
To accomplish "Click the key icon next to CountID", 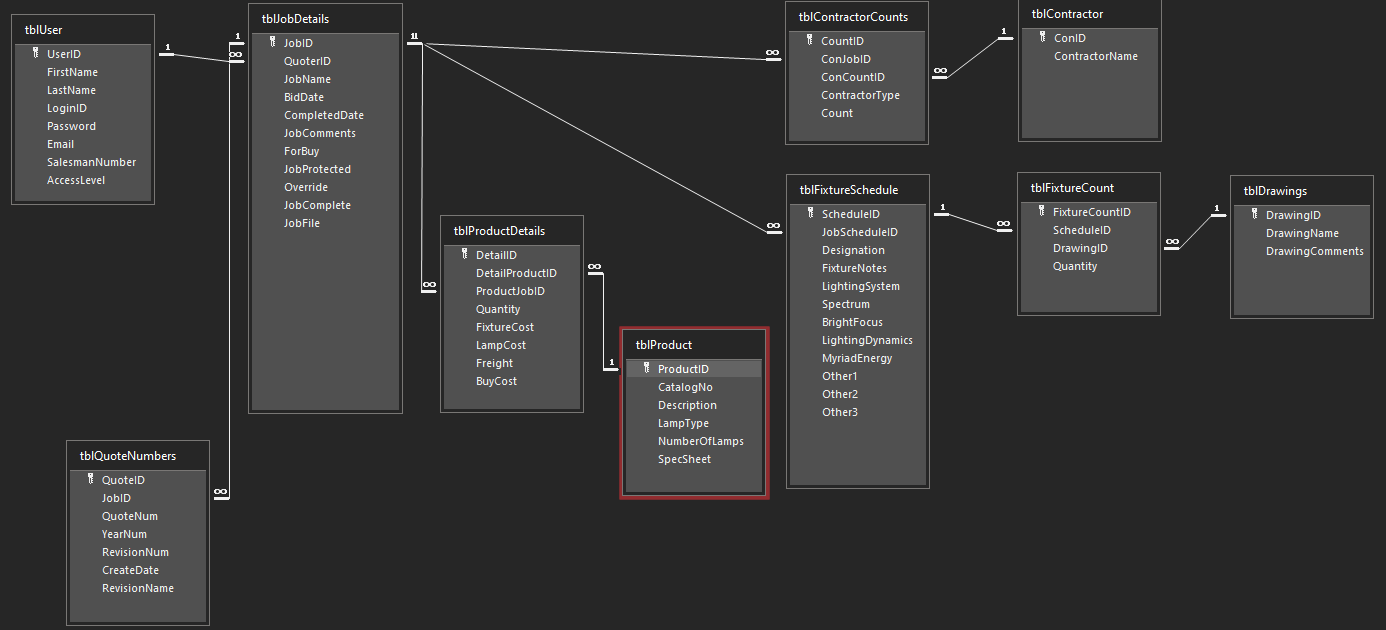I will 810,41.
